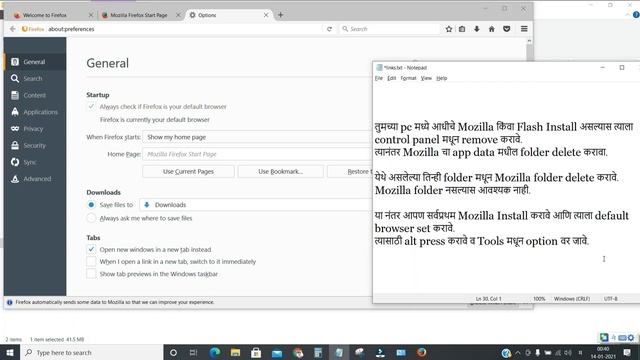Click the volume icon in system tray
The width and height of the screenshot is (640, 360).
(x=568, y=352)
